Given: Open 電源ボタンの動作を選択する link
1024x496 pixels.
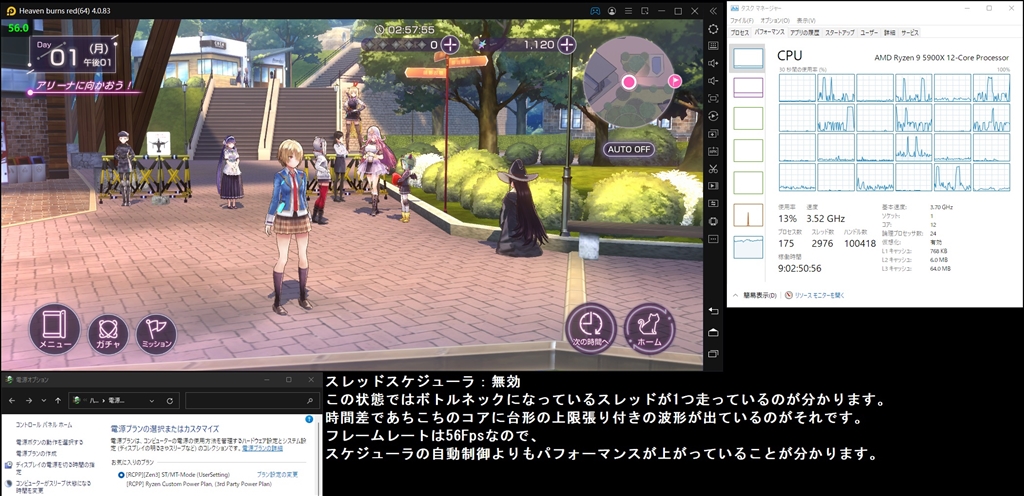Looking at the screenshot, I should coord(50,442).
